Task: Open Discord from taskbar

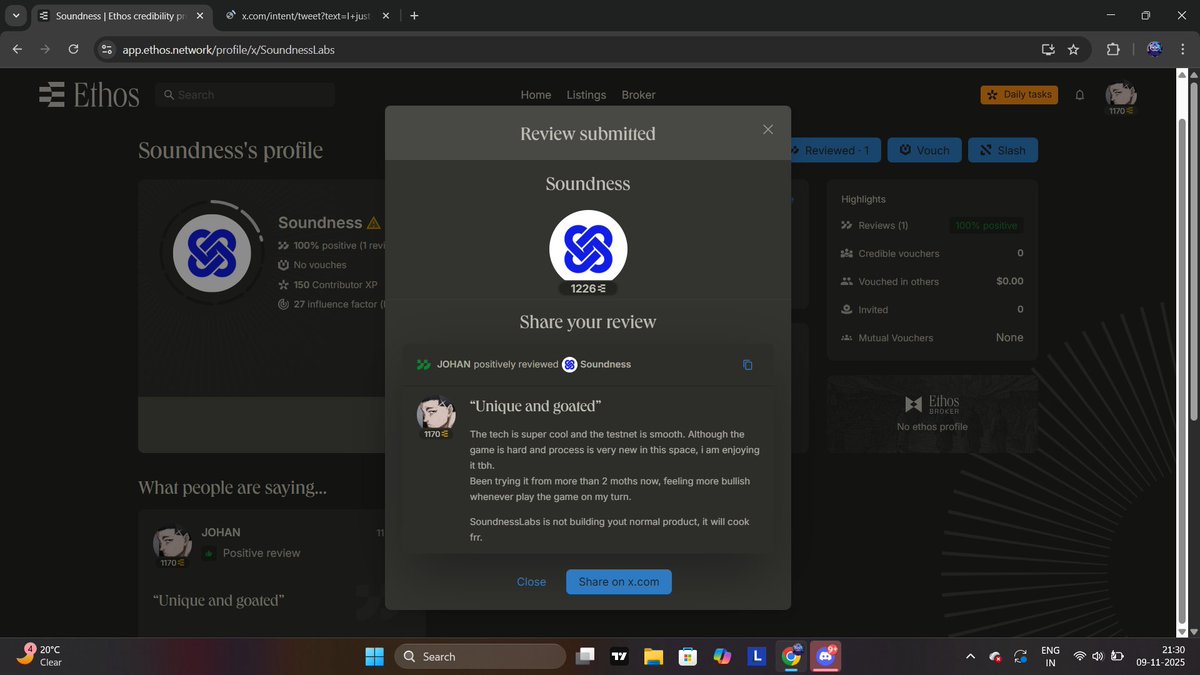Action: pos(826,656)
